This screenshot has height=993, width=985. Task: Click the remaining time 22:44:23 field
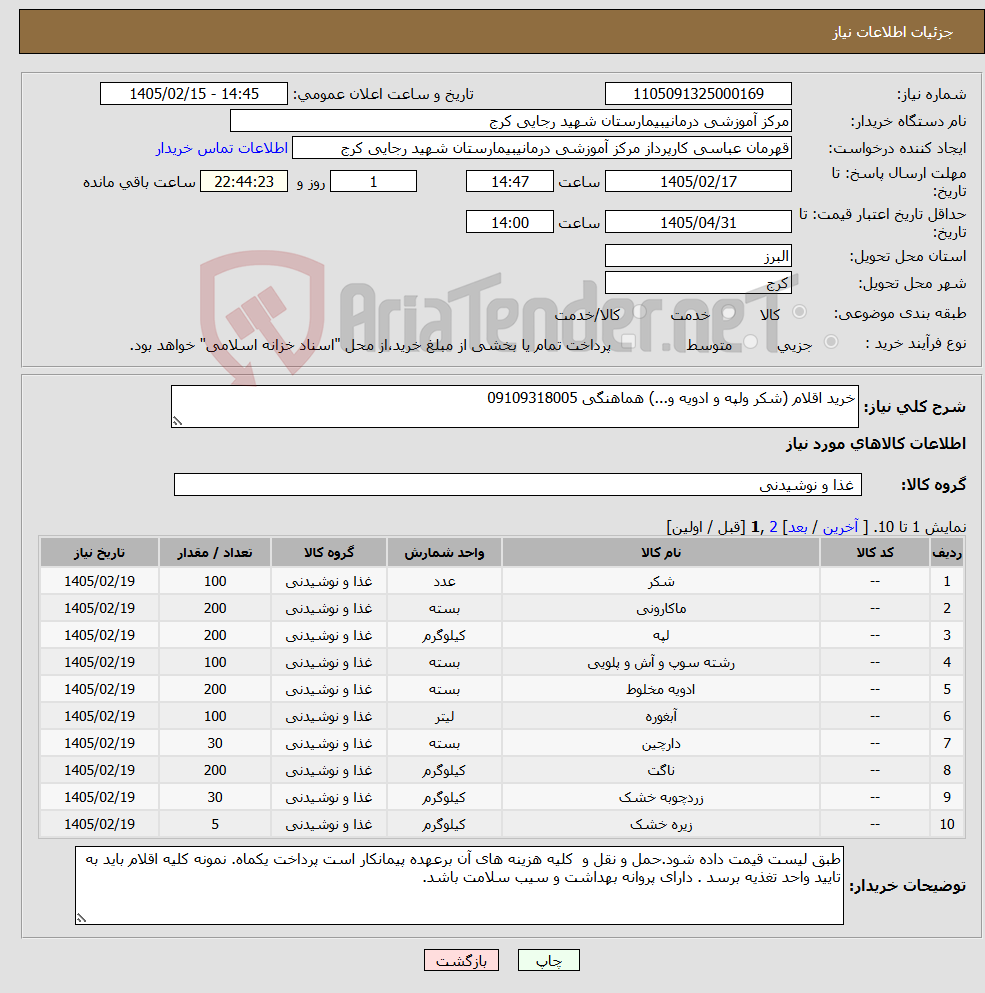[x=244, y=181]
